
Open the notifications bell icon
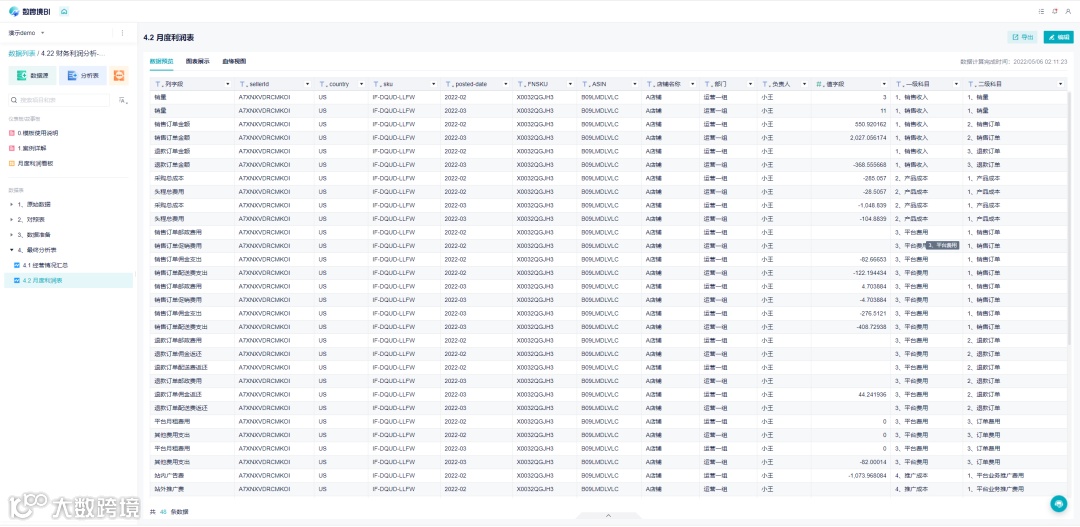click(1055, 11)
